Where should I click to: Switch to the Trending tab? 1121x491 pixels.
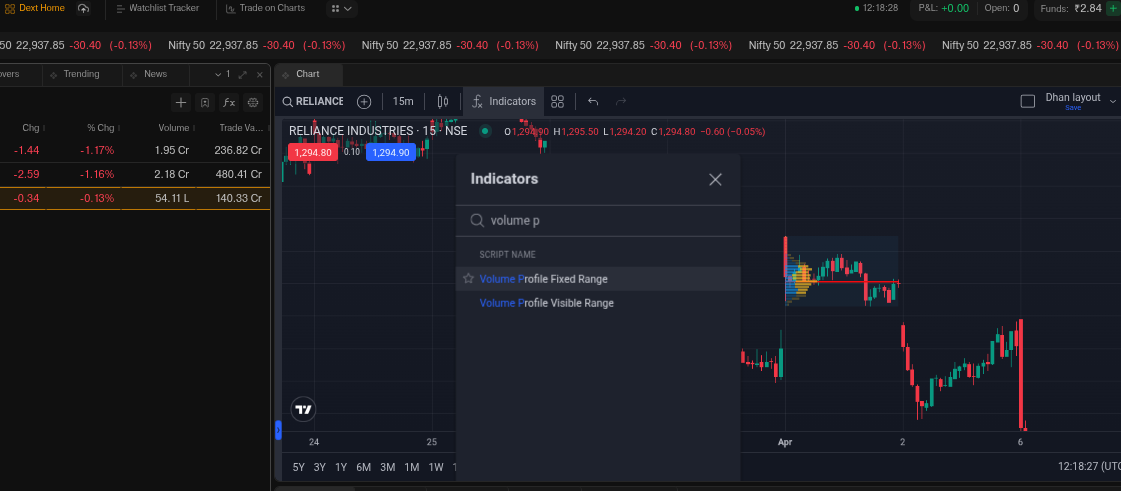81,74
